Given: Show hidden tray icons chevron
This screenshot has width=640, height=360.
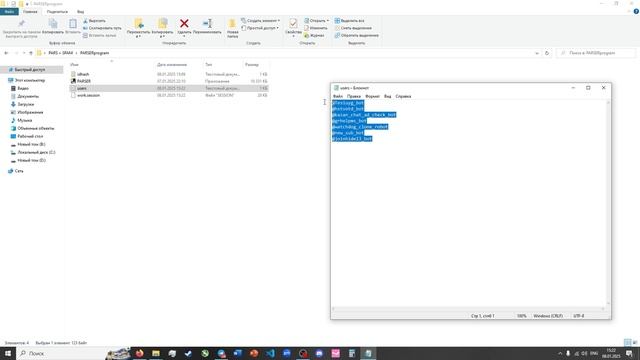Looking at the screenshot, I should (560, 353).
